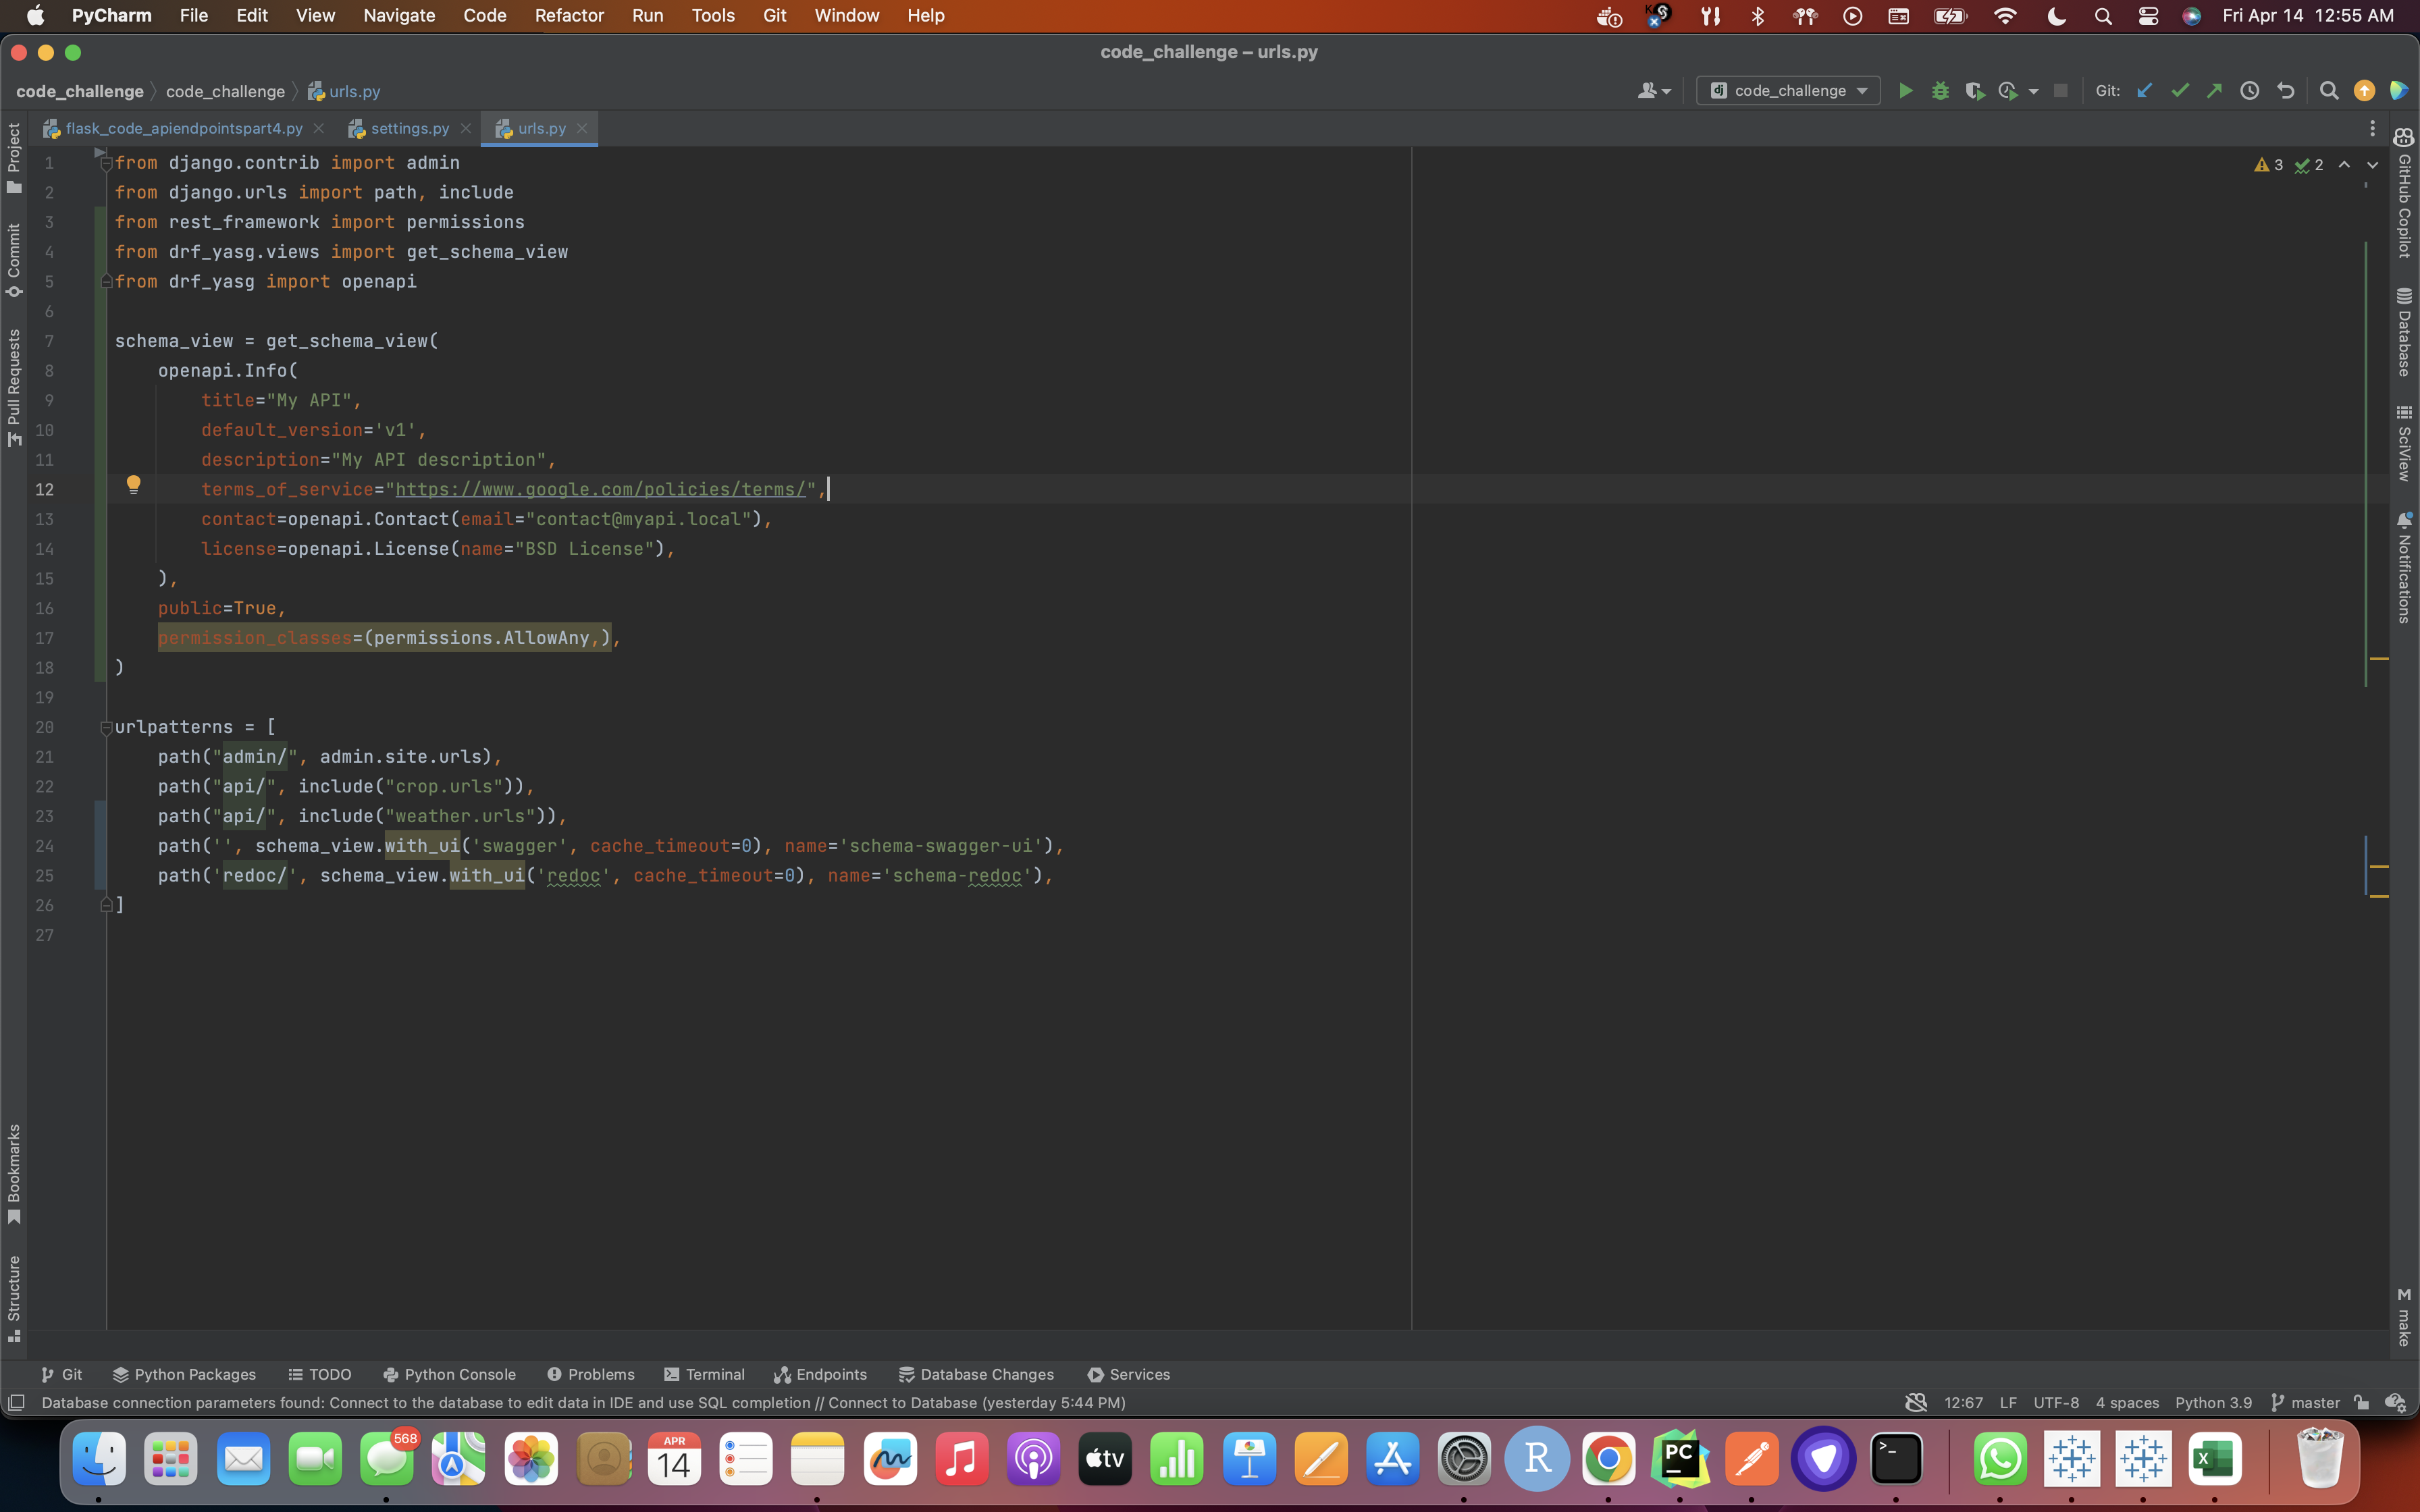This screenshot has height=1512, width=2420.
Task: Run the code_challenge configuration
Action: [1905, 91]
